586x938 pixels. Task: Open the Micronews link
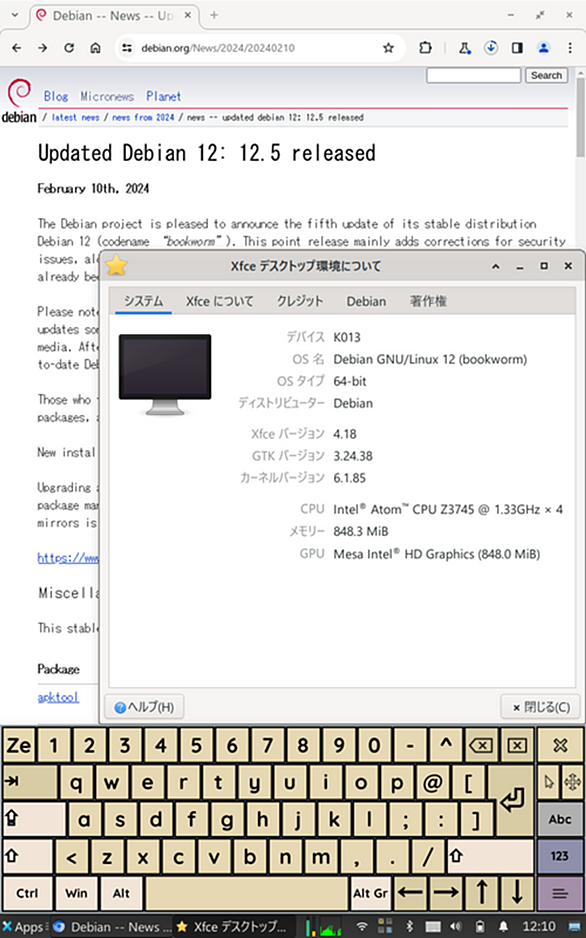point(107,96)
